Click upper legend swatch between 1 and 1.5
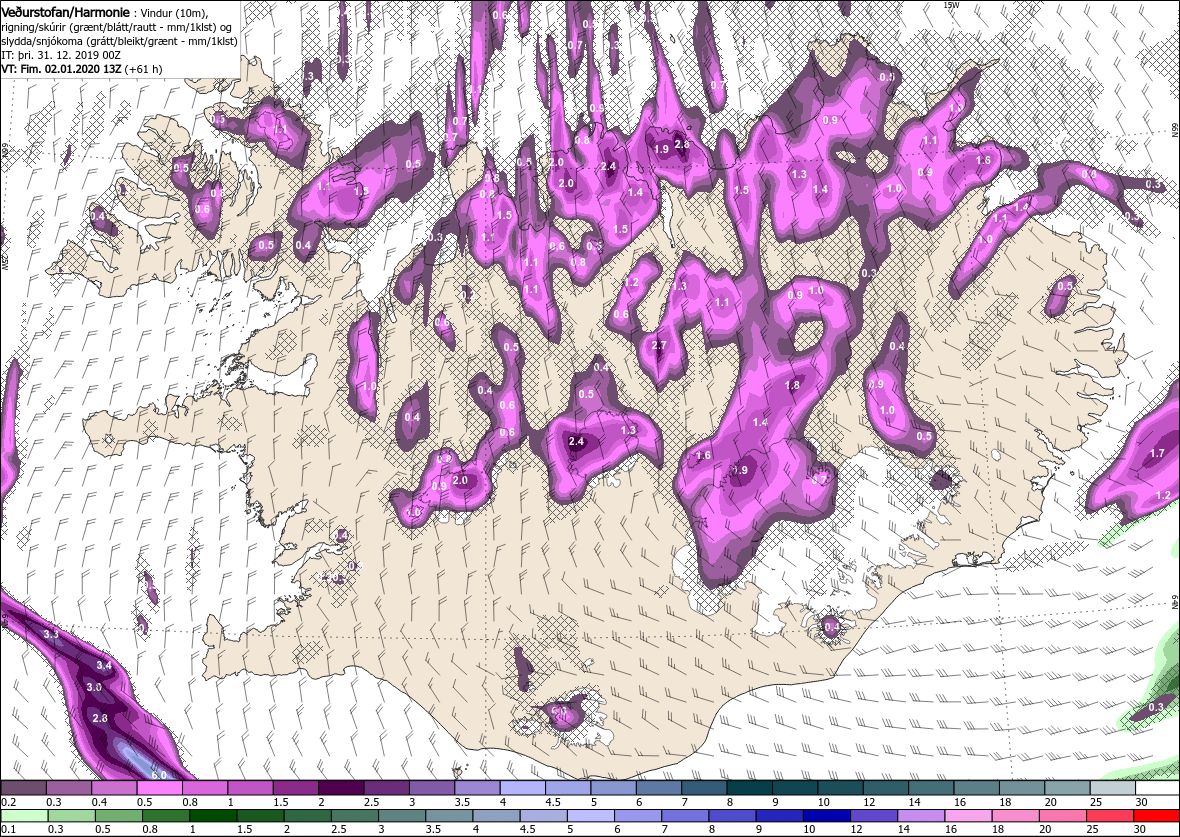The image size is (1180, 837). [x=250, y=787]
